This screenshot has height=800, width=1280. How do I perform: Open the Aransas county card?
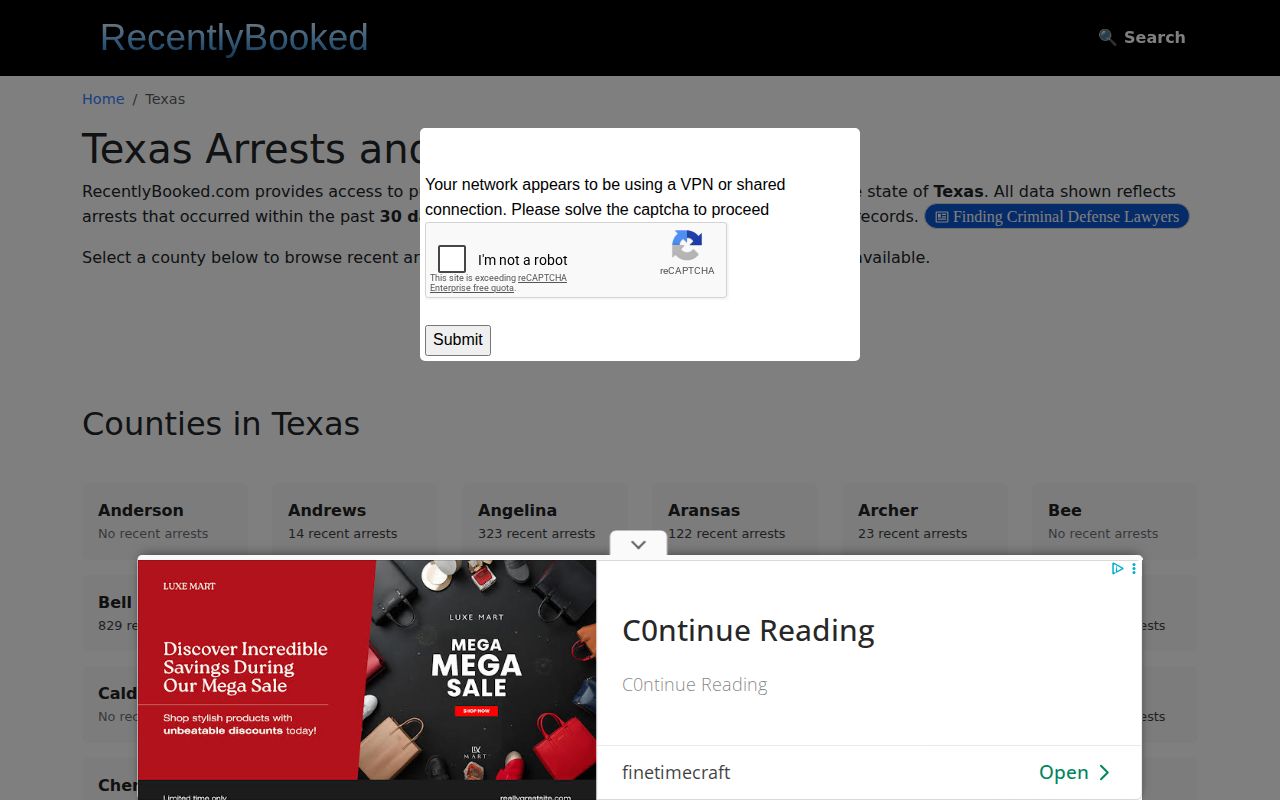tap(735, 520)
